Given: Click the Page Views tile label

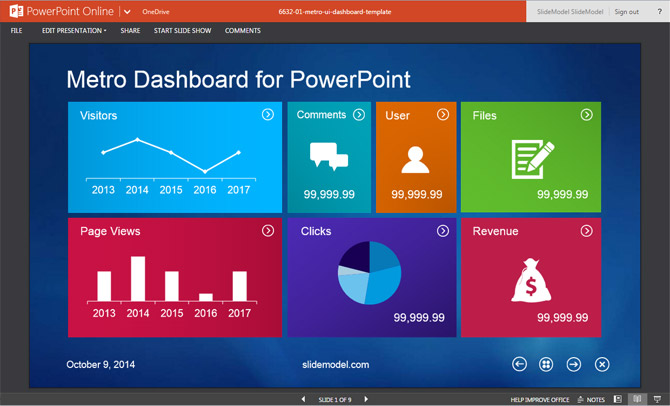Looking at the screenshot, I should coord(110,231).
